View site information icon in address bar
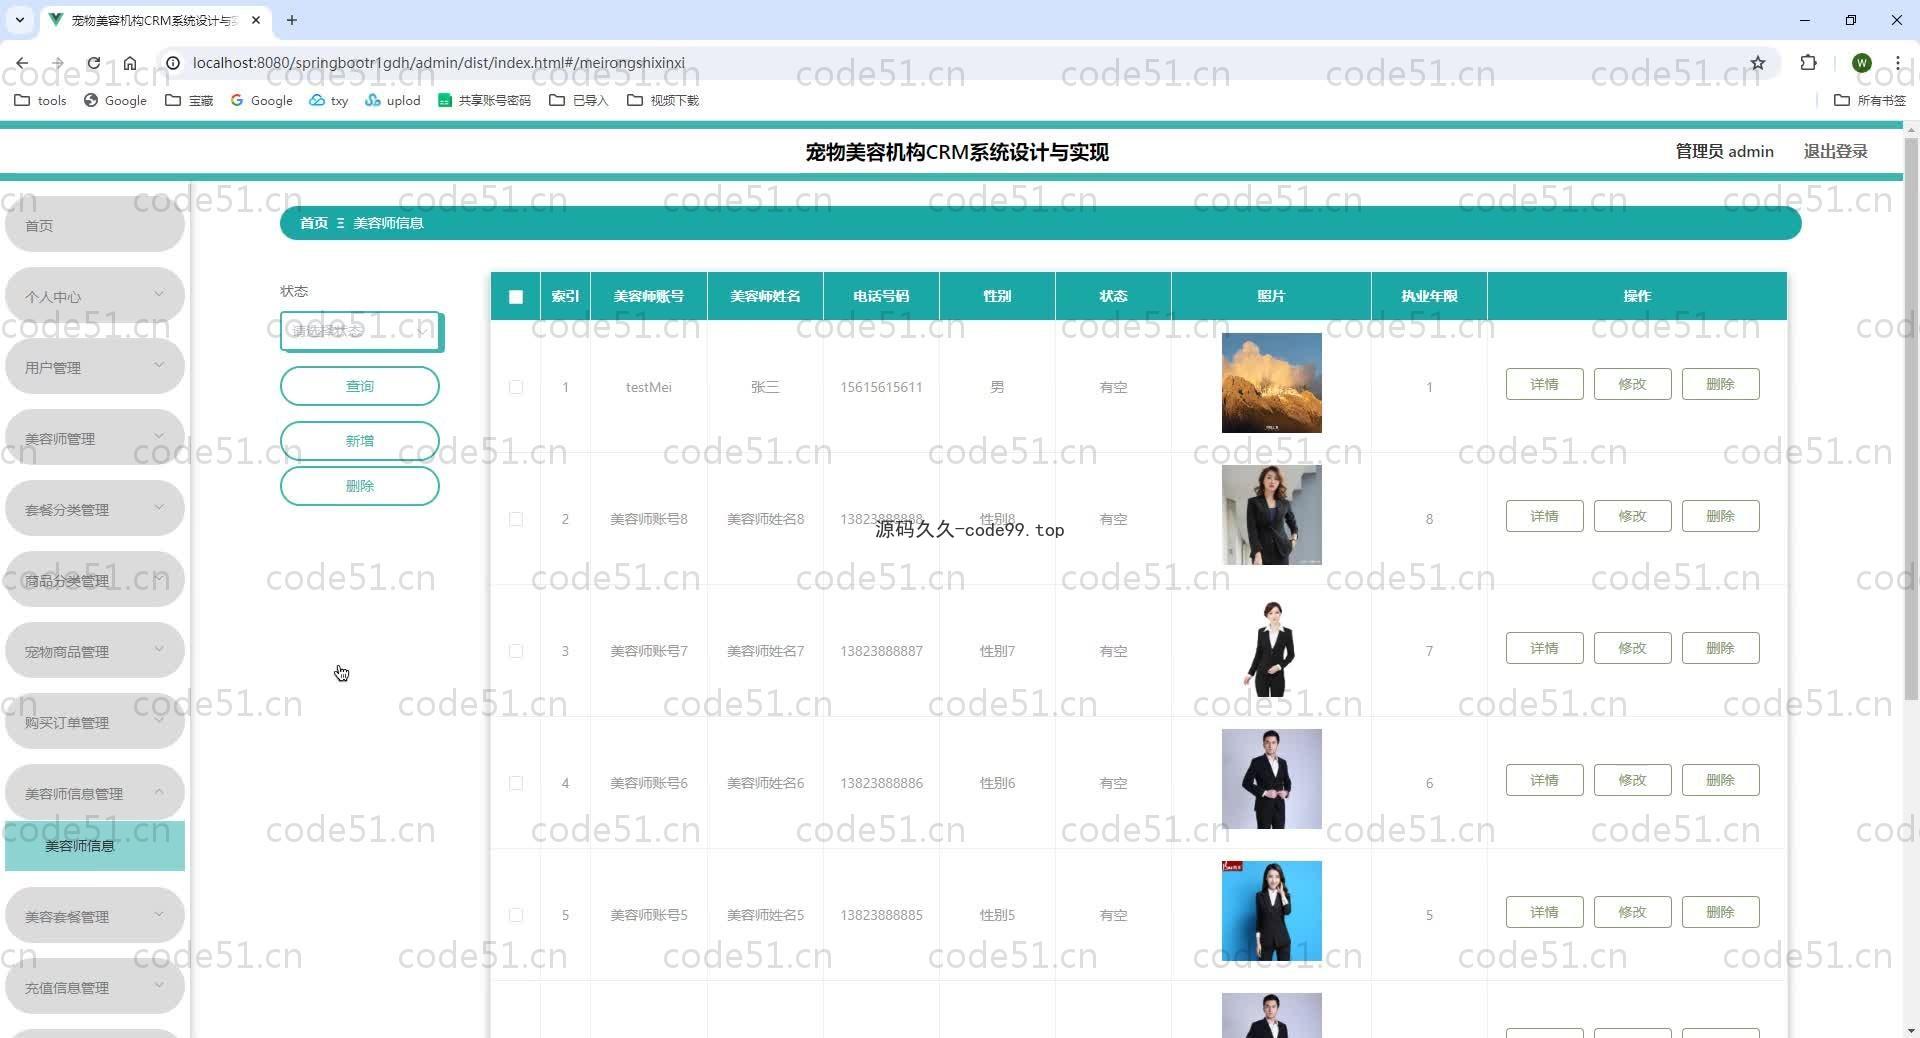 (x=173, y=63)
